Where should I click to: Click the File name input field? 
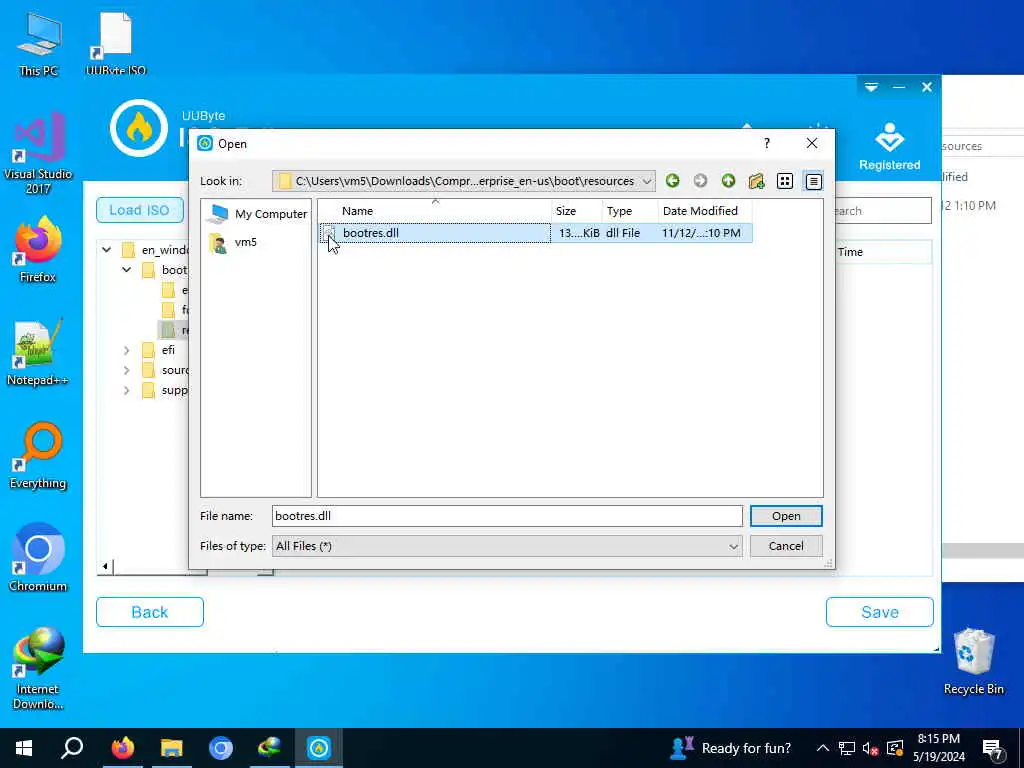click(x=507, y=516)
